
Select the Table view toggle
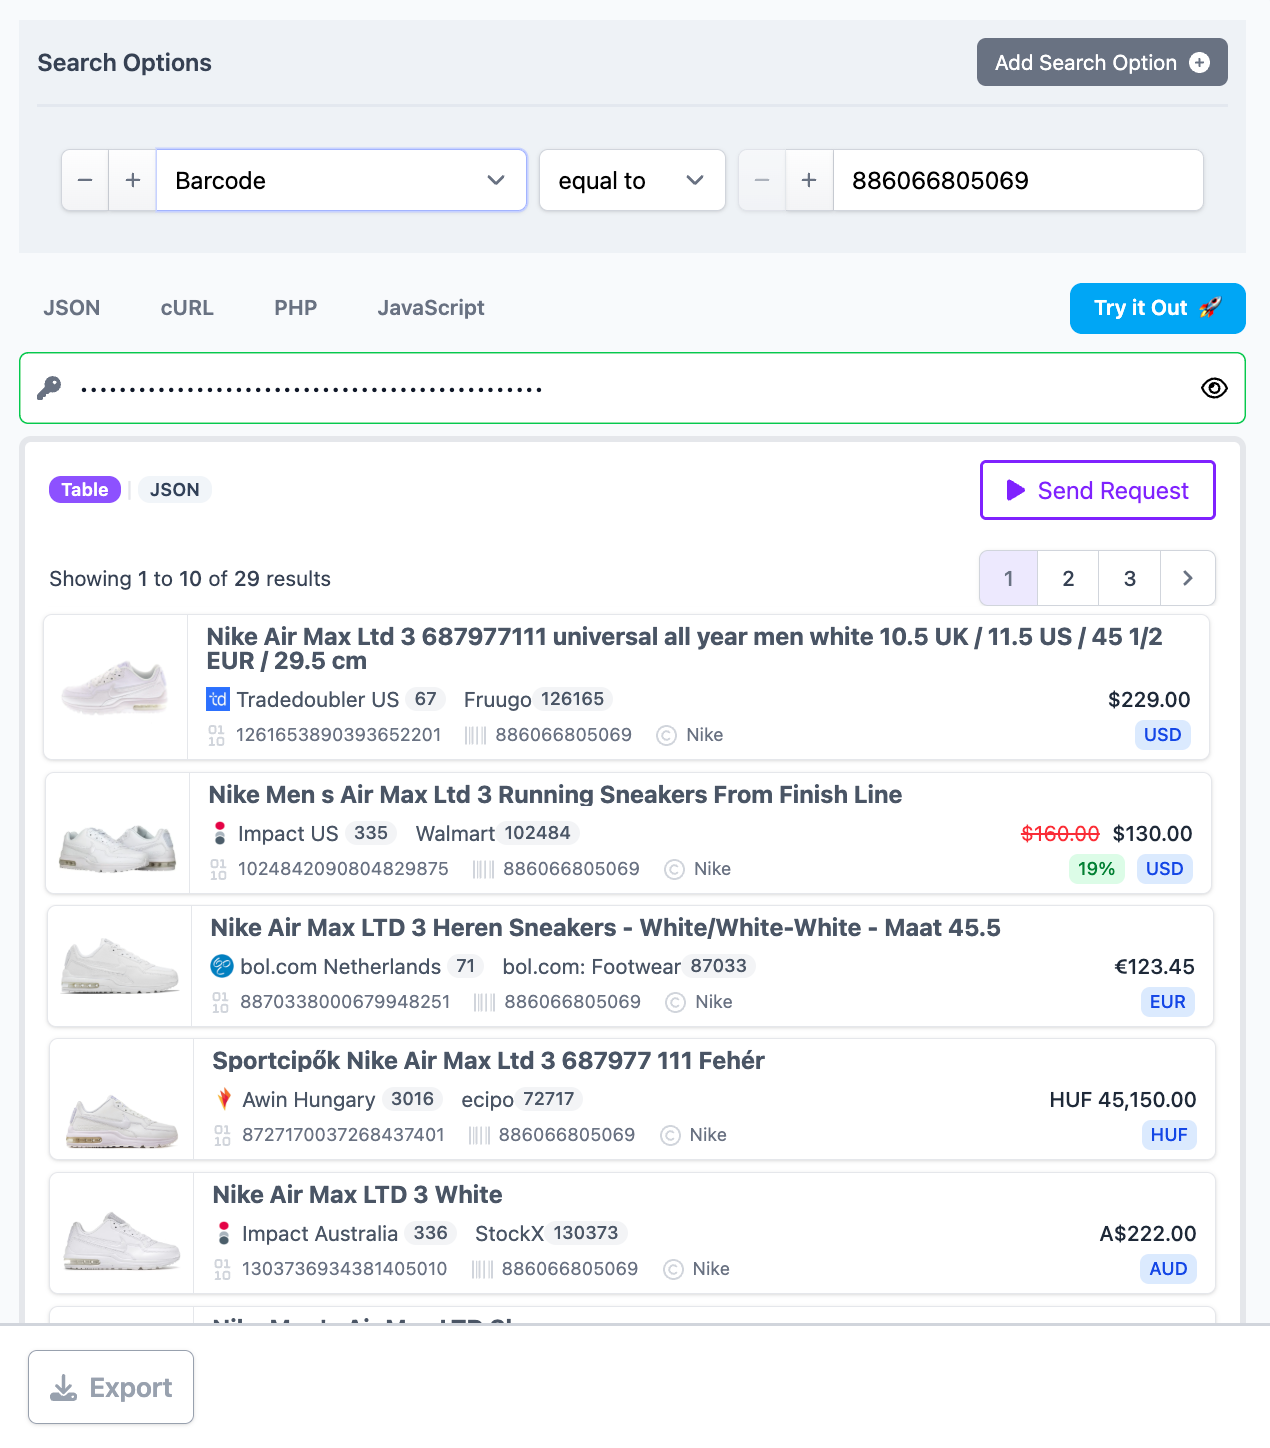[85, 489]
